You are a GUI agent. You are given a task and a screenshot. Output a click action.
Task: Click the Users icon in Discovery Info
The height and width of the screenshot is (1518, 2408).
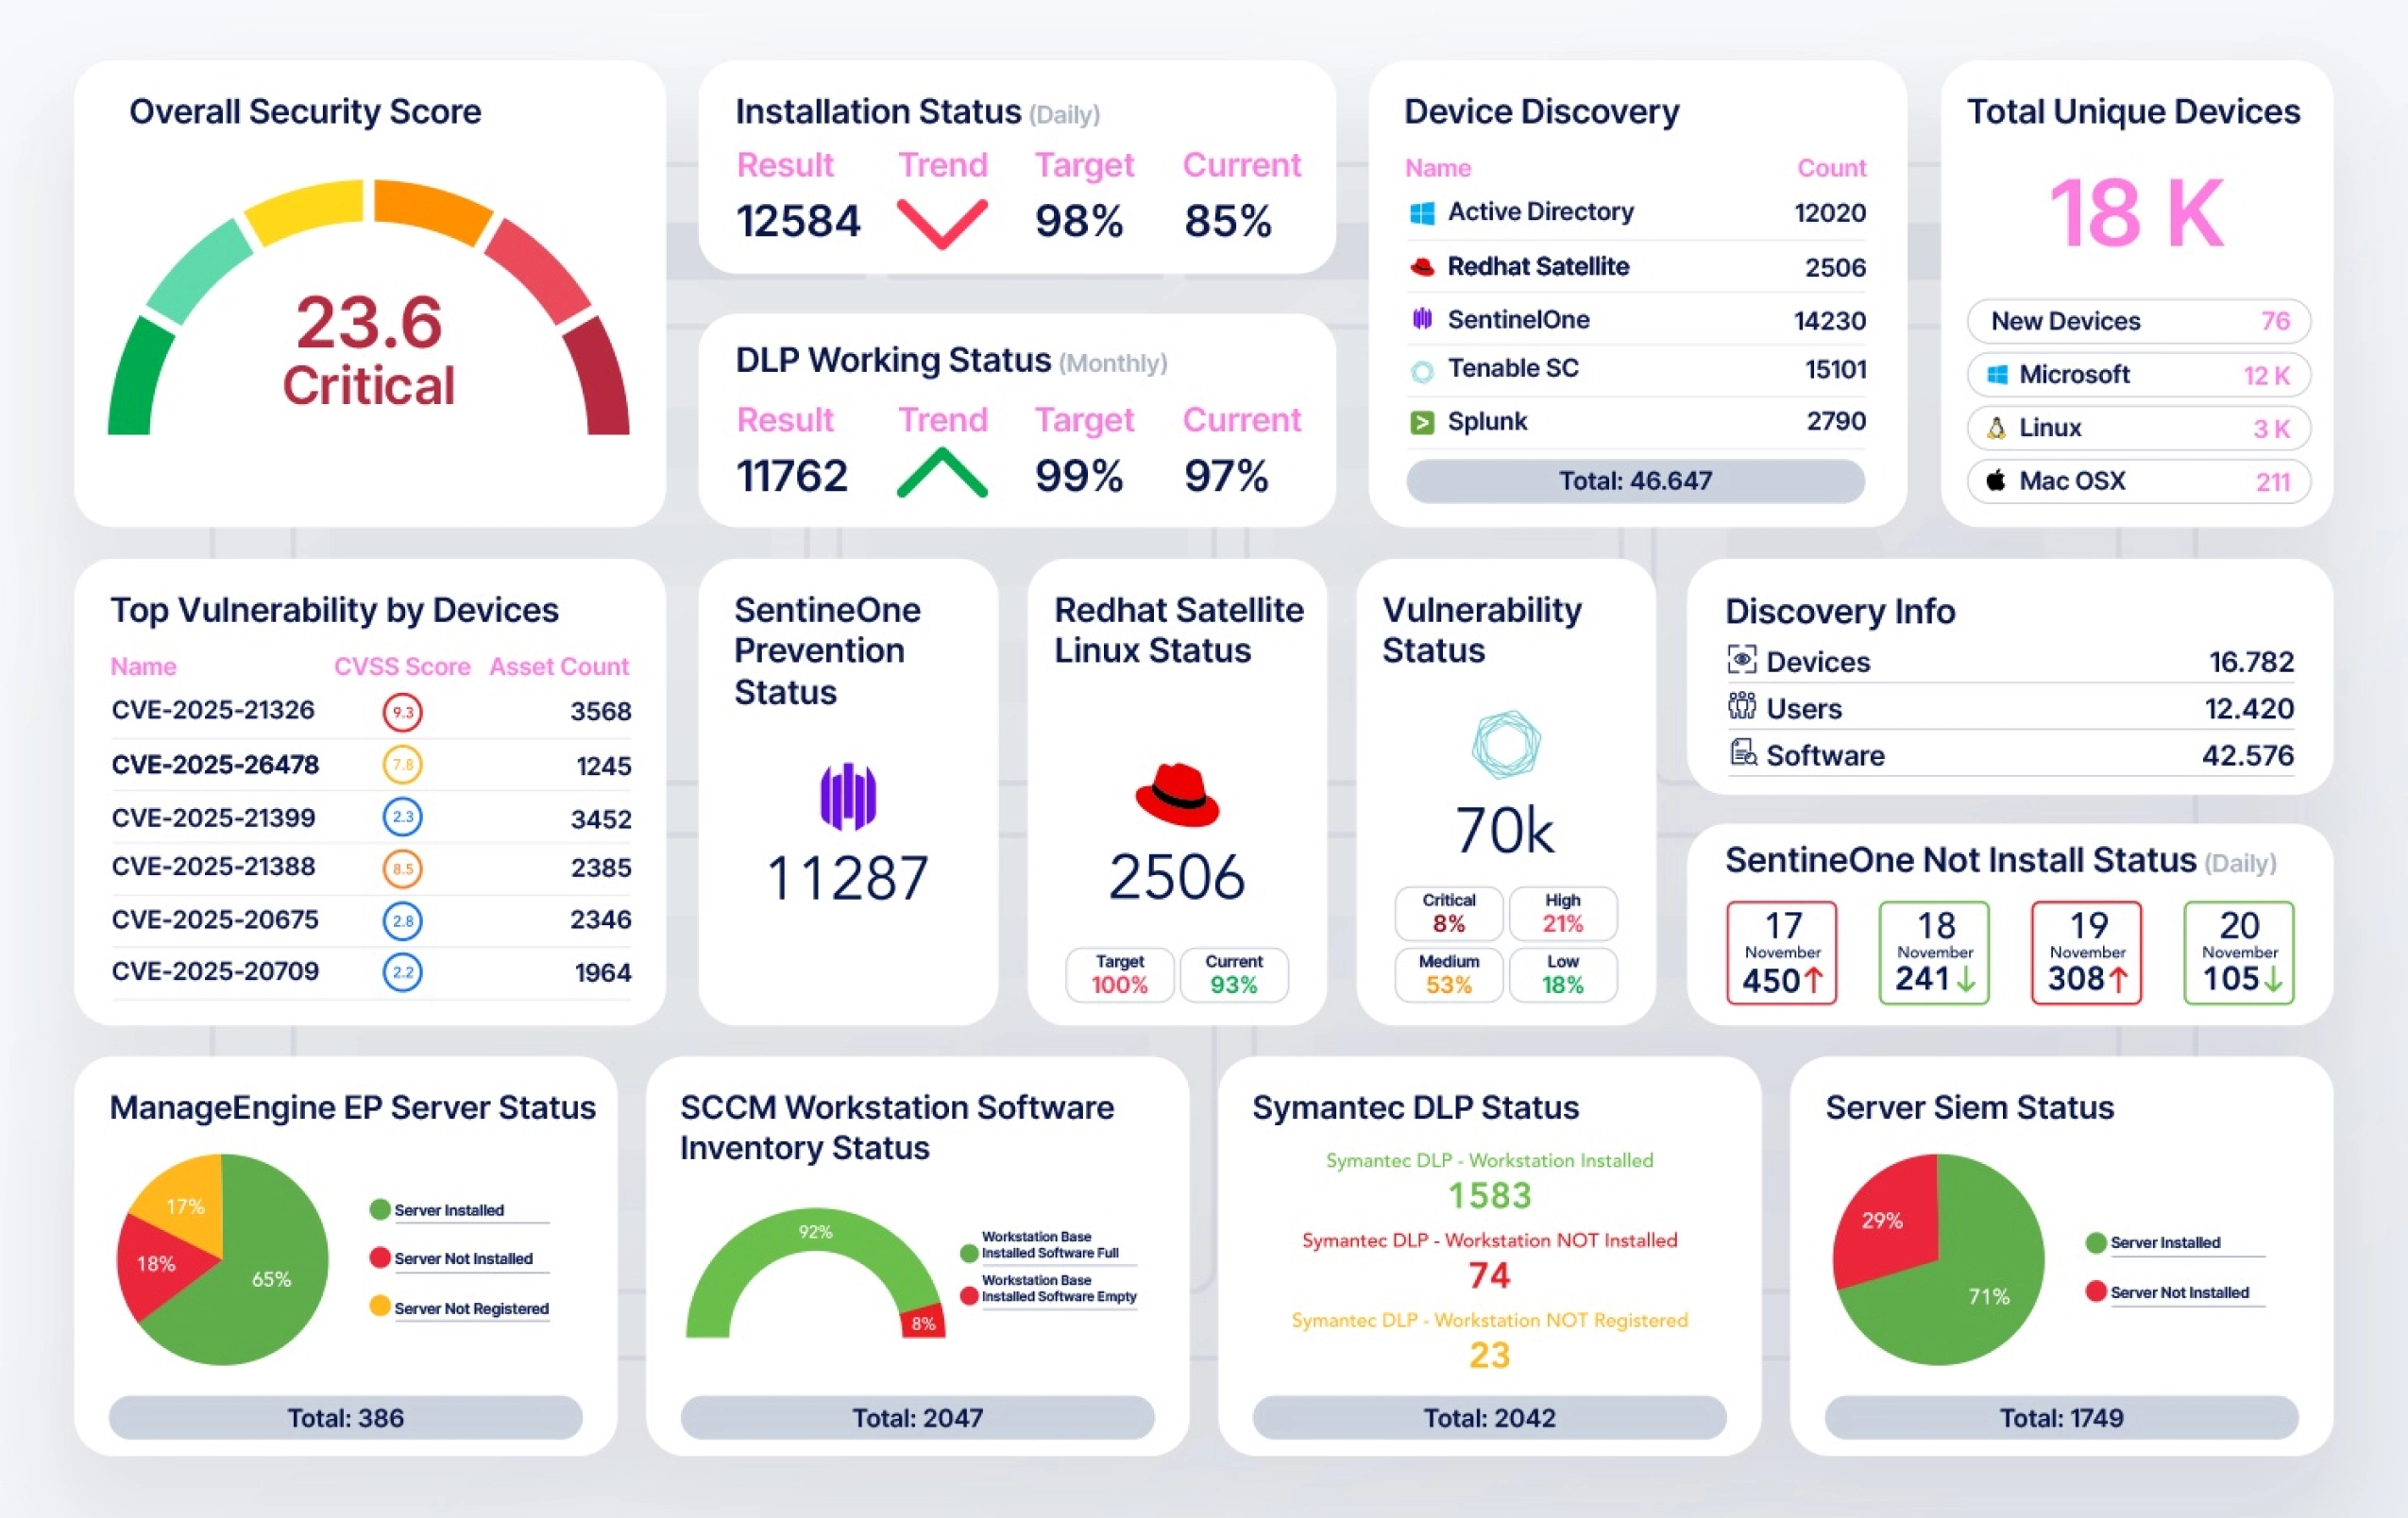tap(1741, 706)
